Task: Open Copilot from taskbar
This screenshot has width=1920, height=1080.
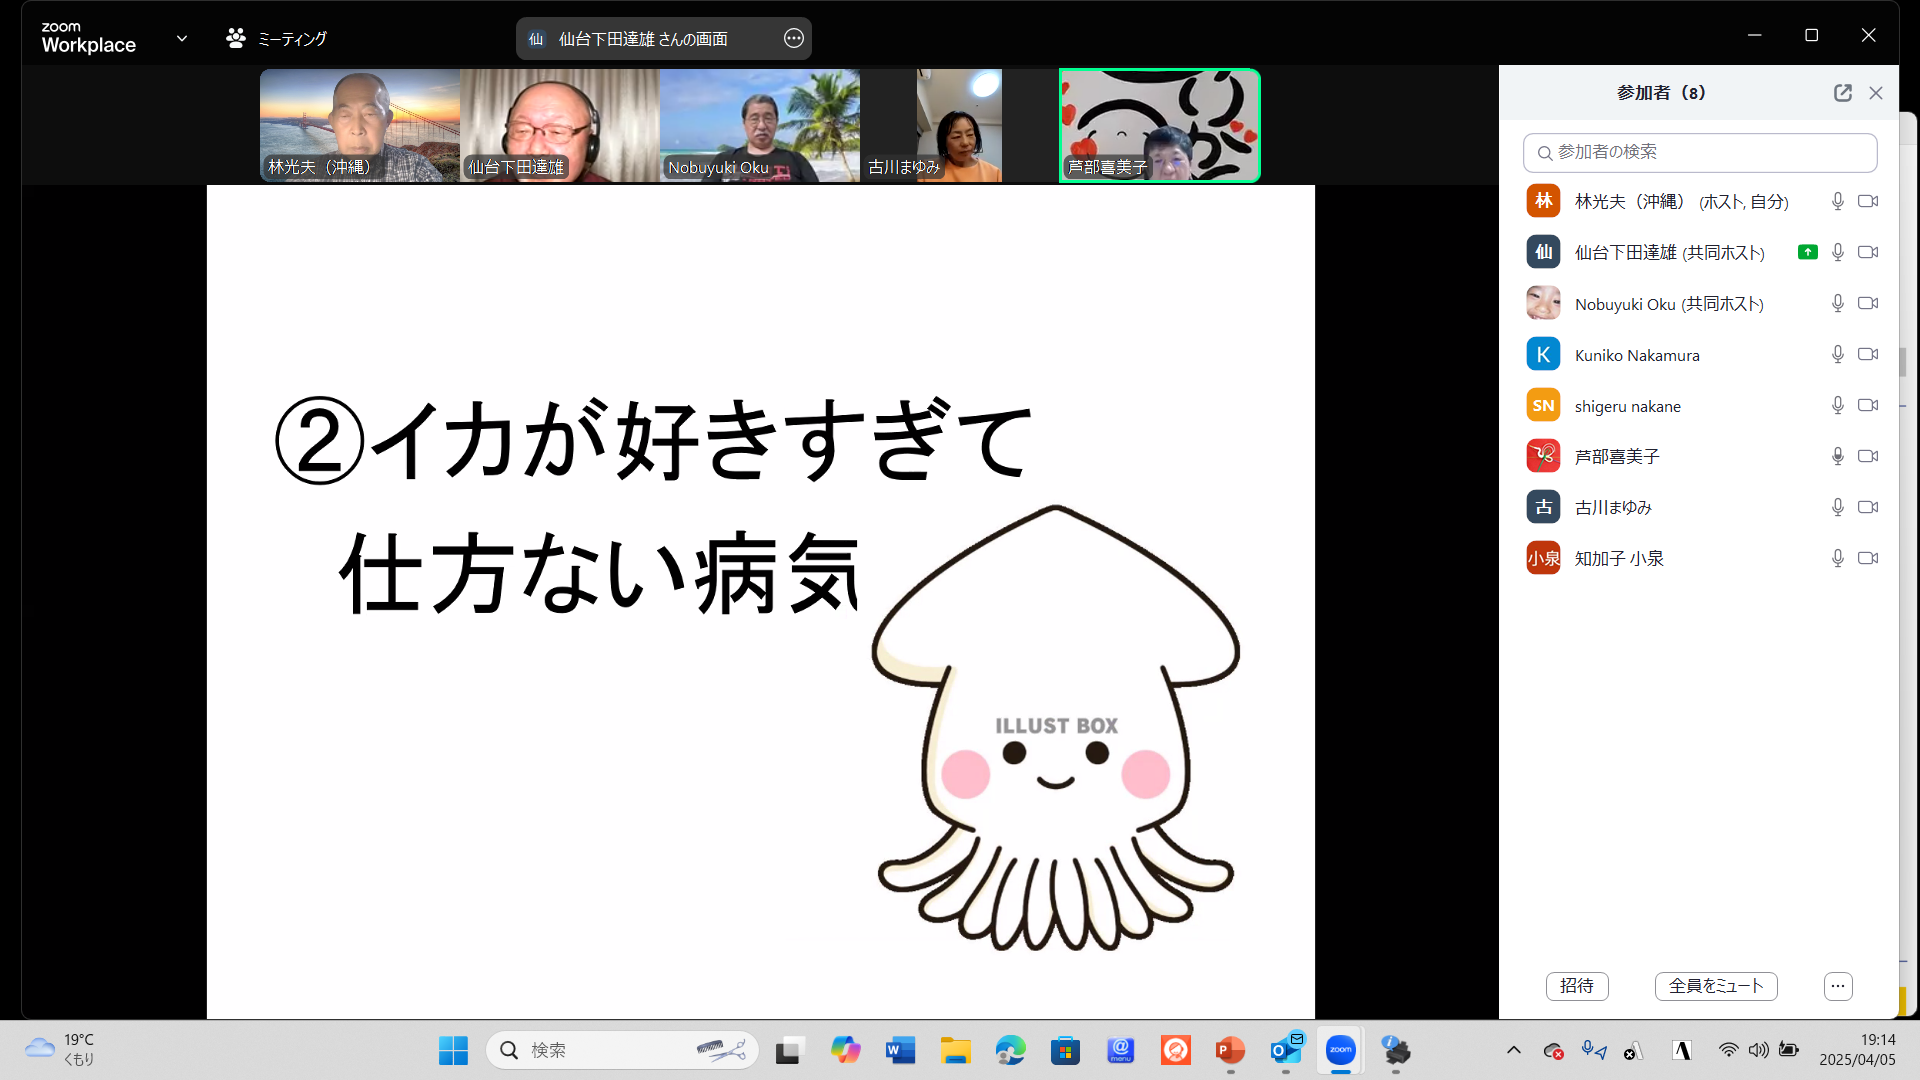Action: pyautogui.click(x=845, y=1050)
